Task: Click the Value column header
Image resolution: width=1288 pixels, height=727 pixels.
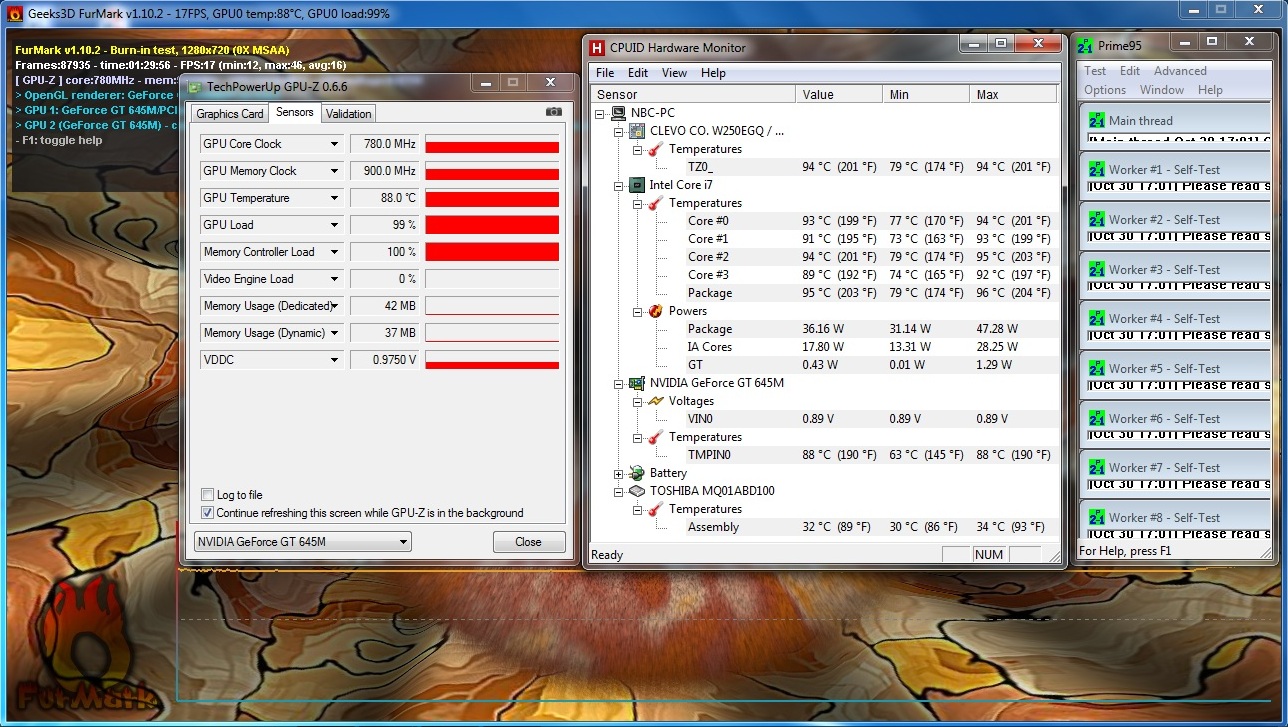Action: click(839, 94)
